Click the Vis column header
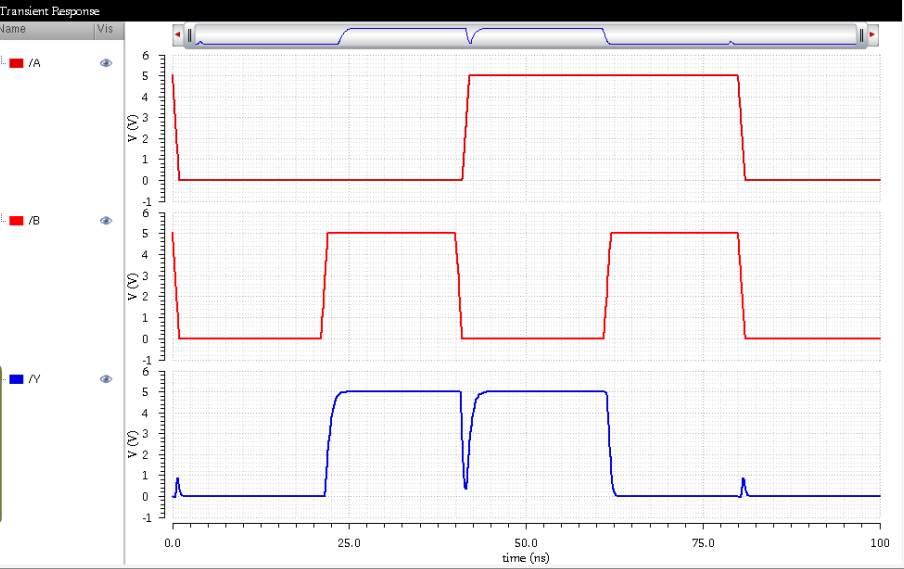The height and width of the screenshot is (569, 904). tap(110, 29)
